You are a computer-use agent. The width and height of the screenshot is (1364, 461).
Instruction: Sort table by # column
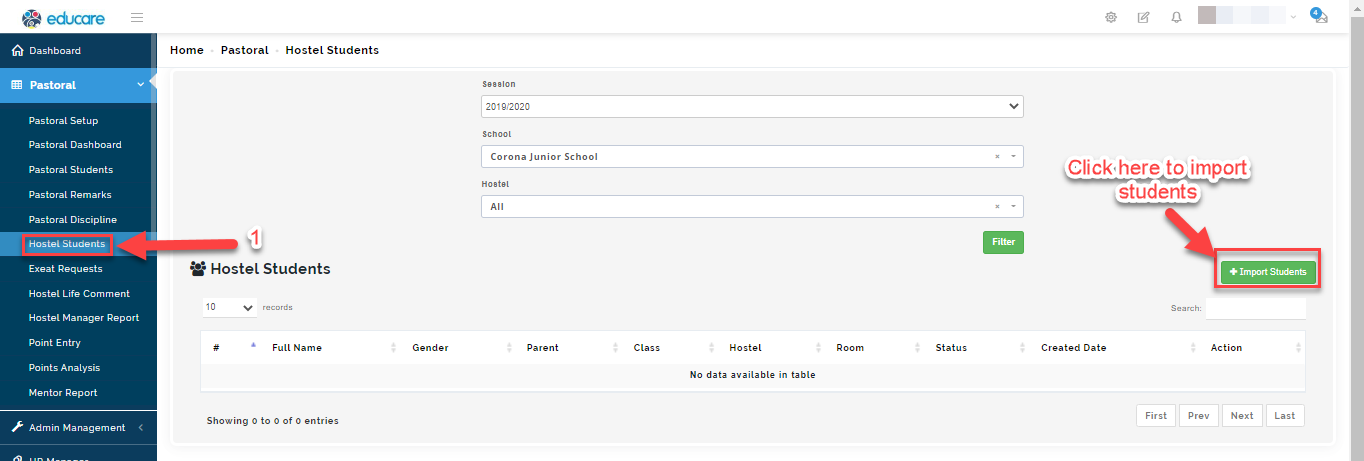pos(232,347)
